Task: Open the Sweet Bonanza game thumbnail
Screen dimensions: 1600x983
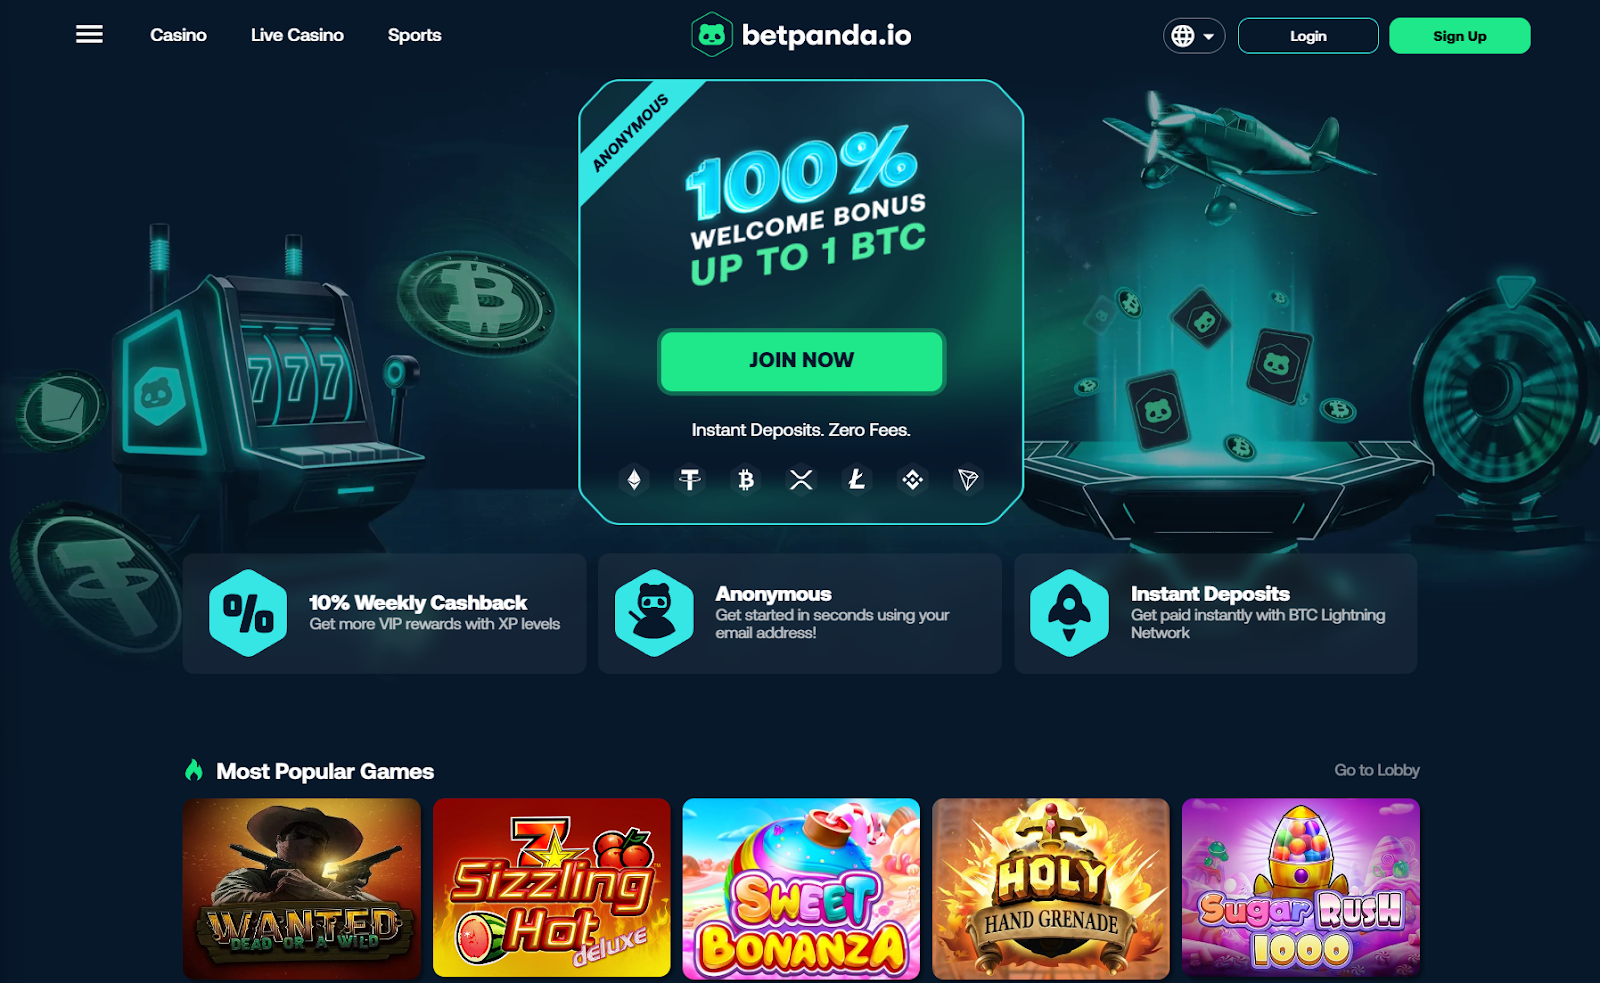Action: [x=801, y=888]
